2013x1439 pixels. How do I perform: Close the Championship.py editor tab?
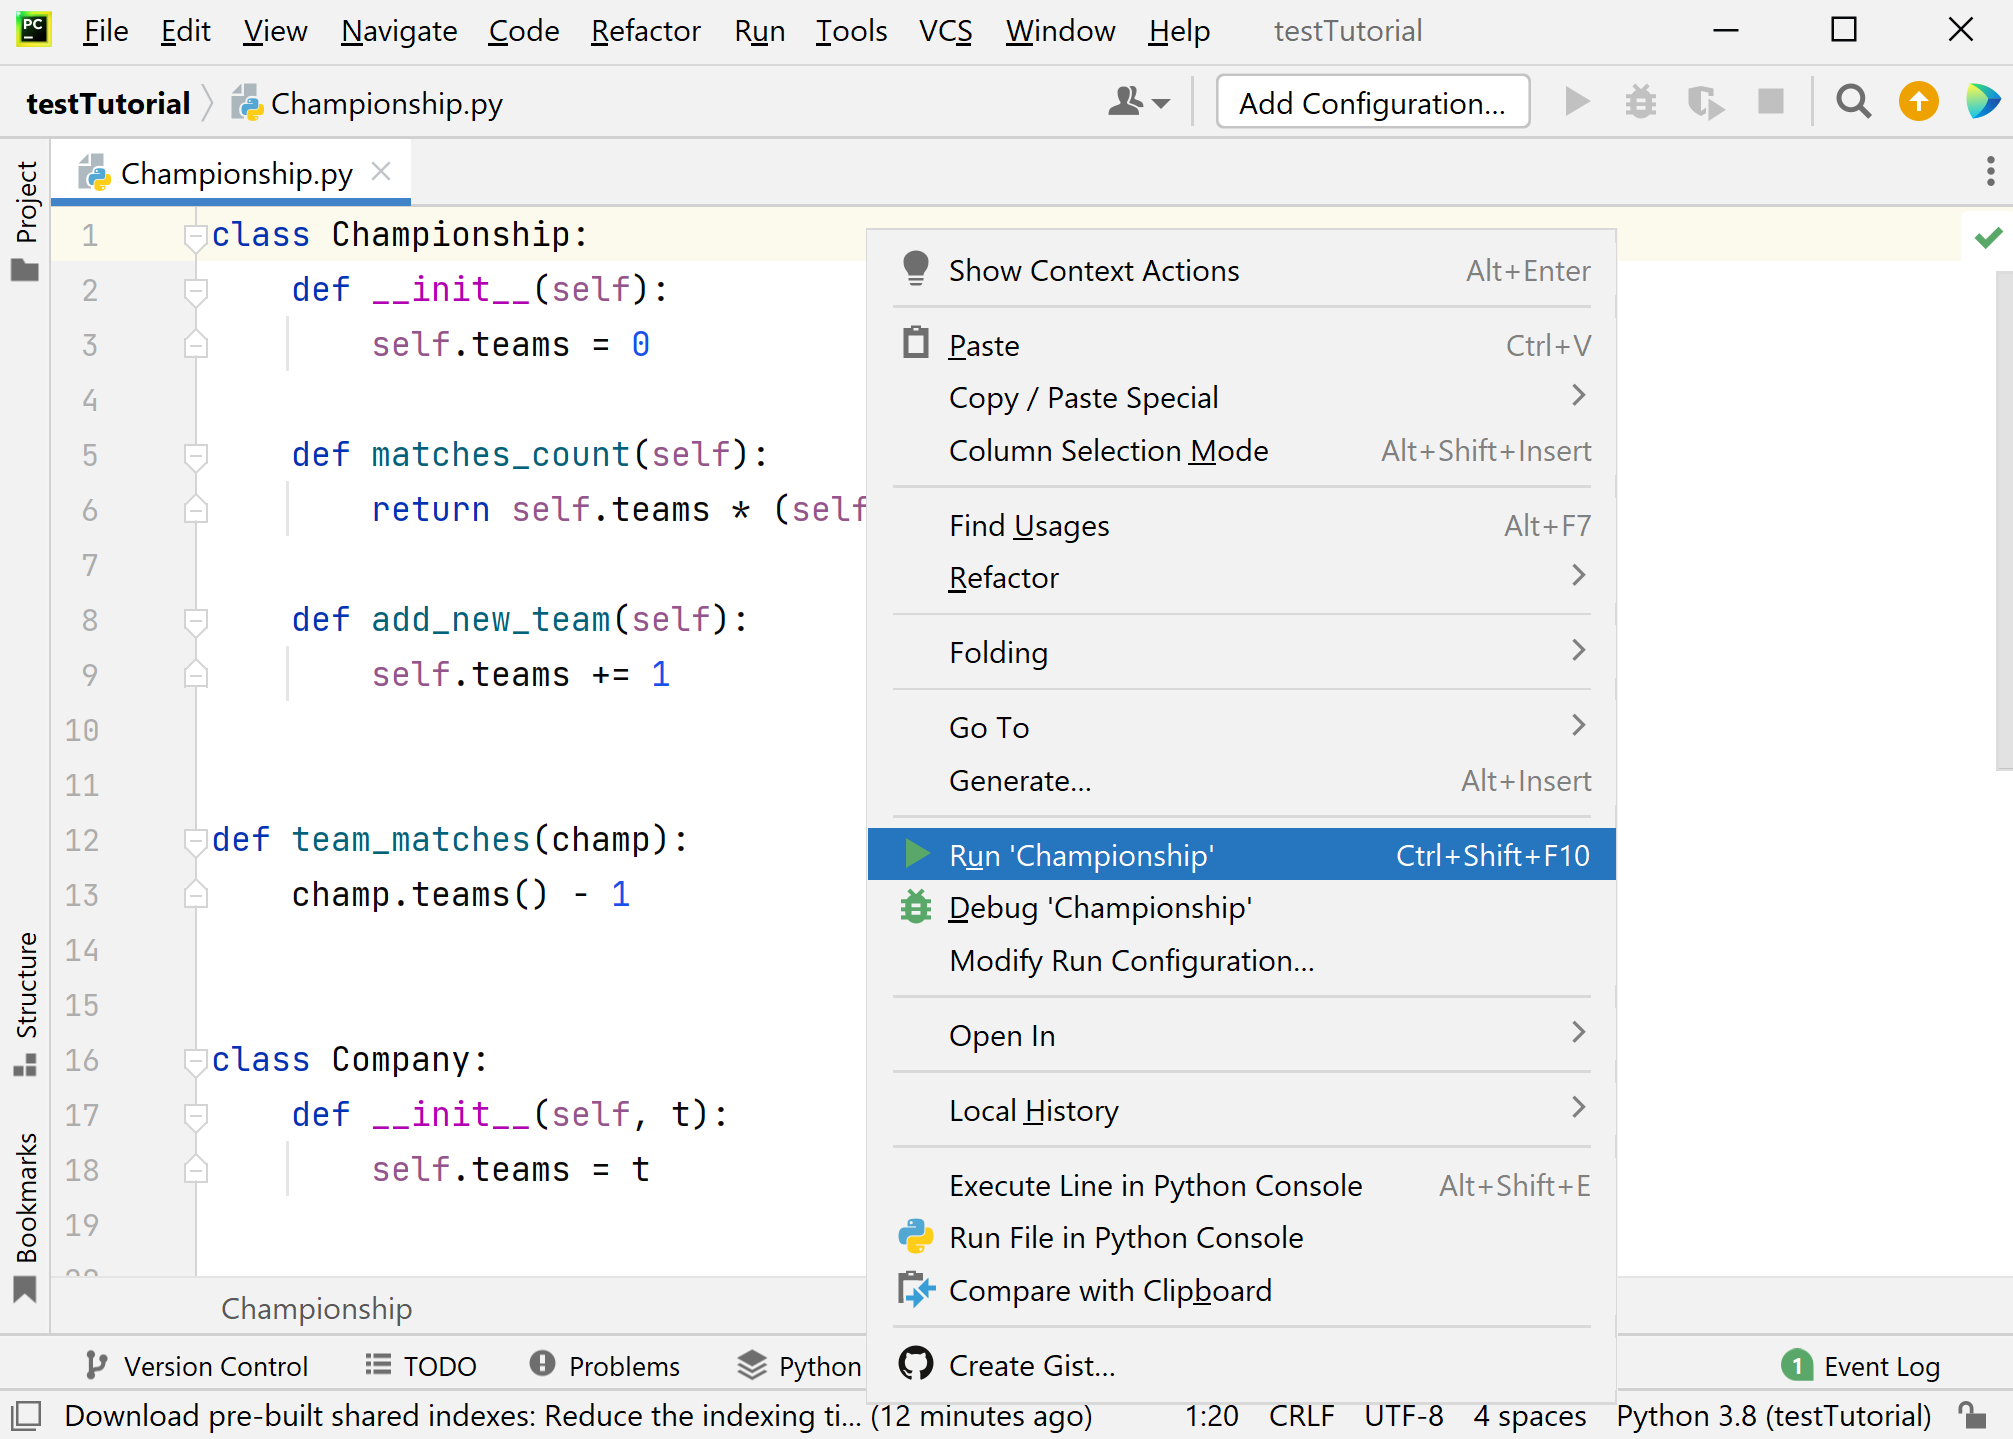coord(381,172)
